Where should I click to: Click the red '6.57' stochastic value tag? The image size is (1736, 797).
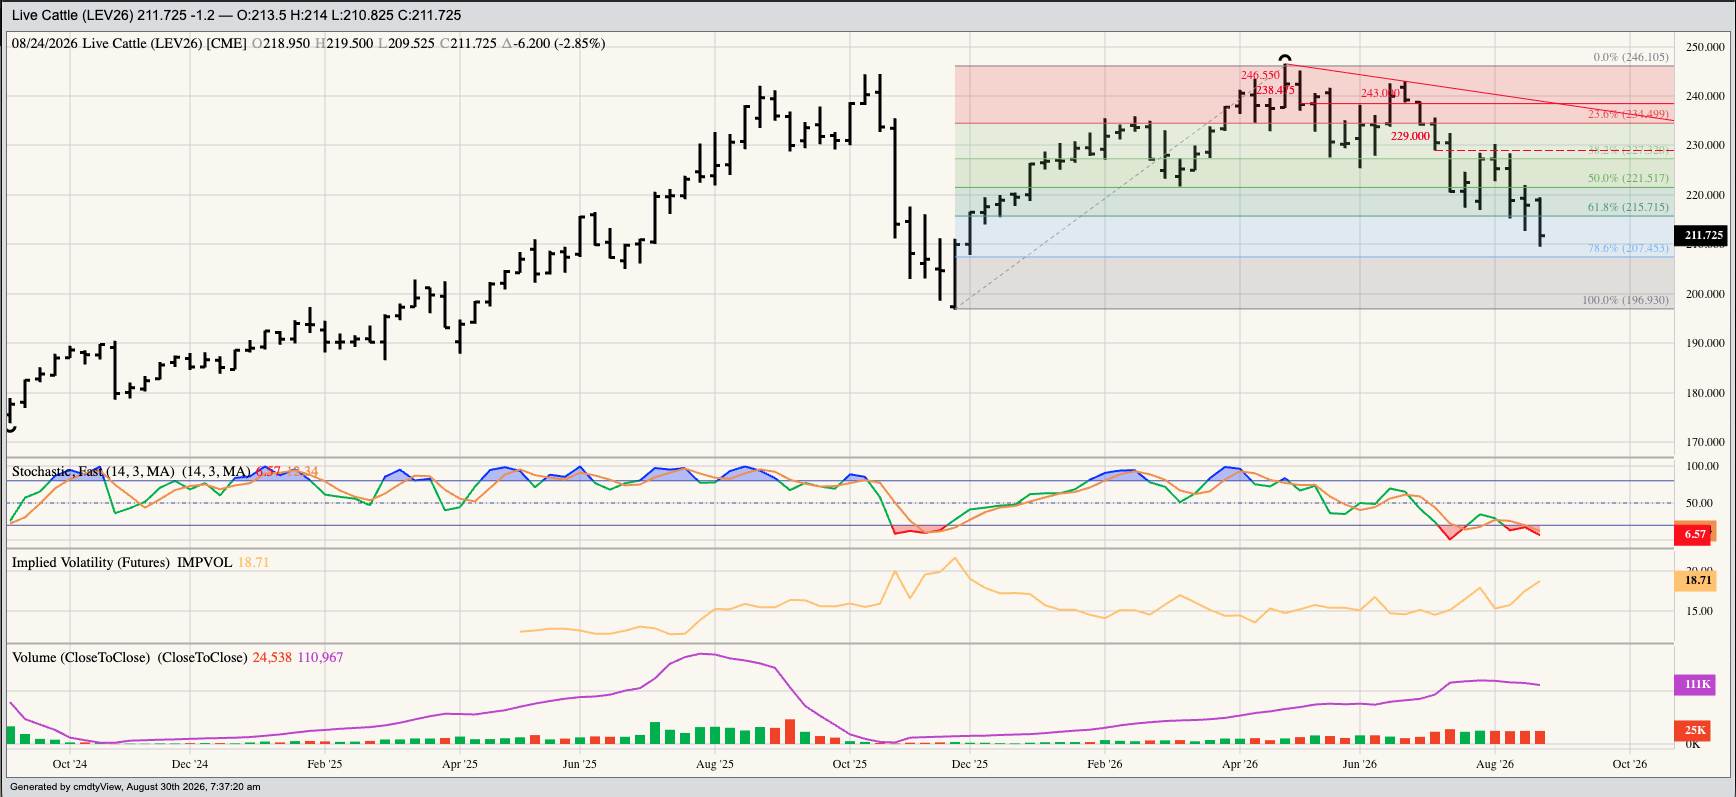[x=1695, y=534]
